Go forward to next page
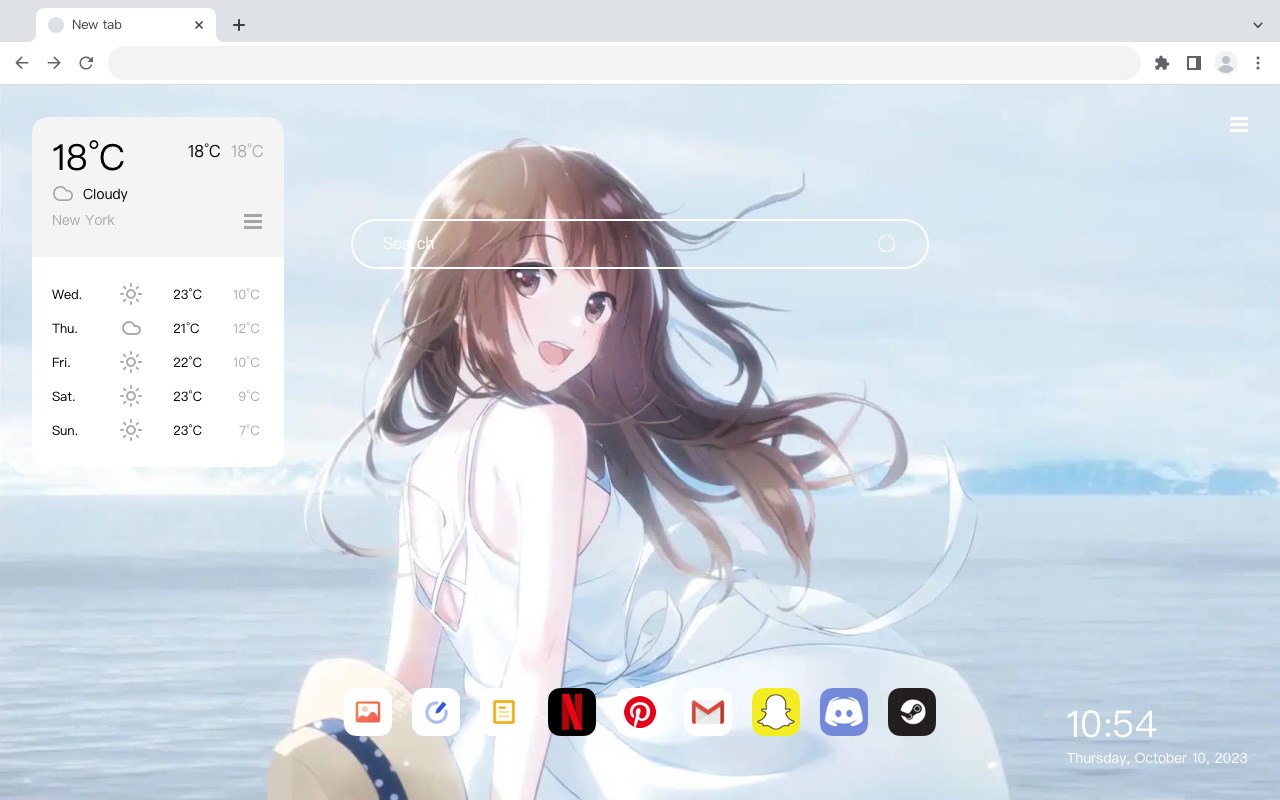 tap(54, 63)
